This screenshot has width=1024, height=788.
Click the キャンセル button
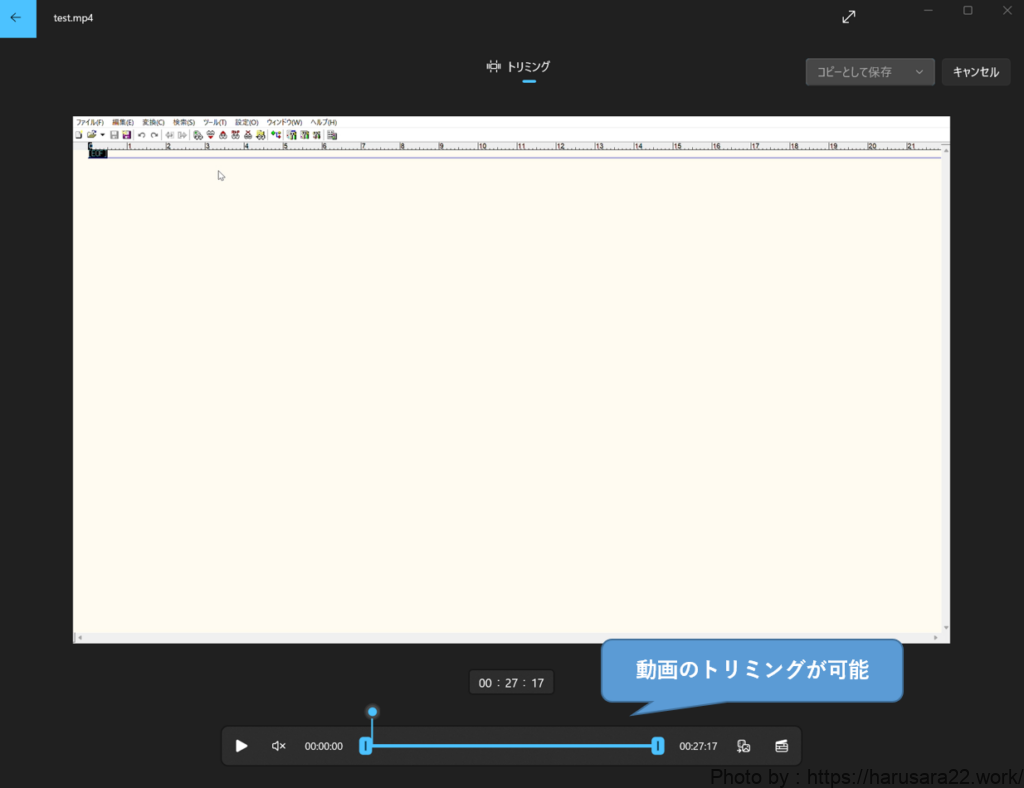(x=975, y=72)
